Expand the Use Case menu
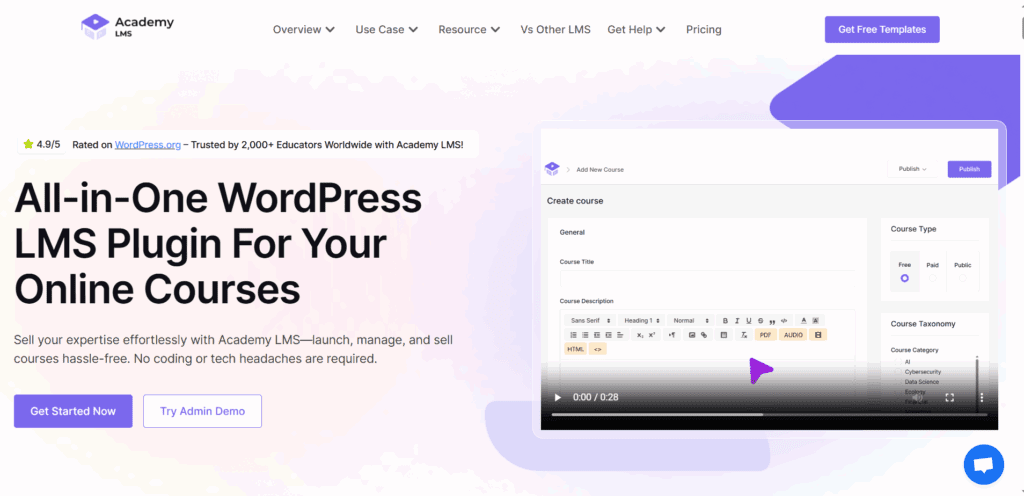Viewport: 1024px width, 496px height. click(387, 29)
